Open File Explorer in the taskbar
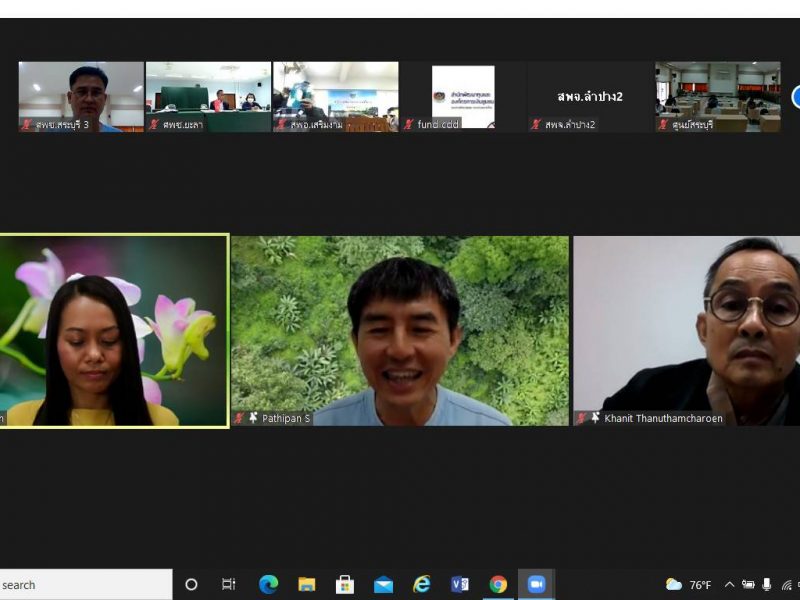The width and height of the screenshot is (800, 600). pyautogui.click(x=306, y=585)
